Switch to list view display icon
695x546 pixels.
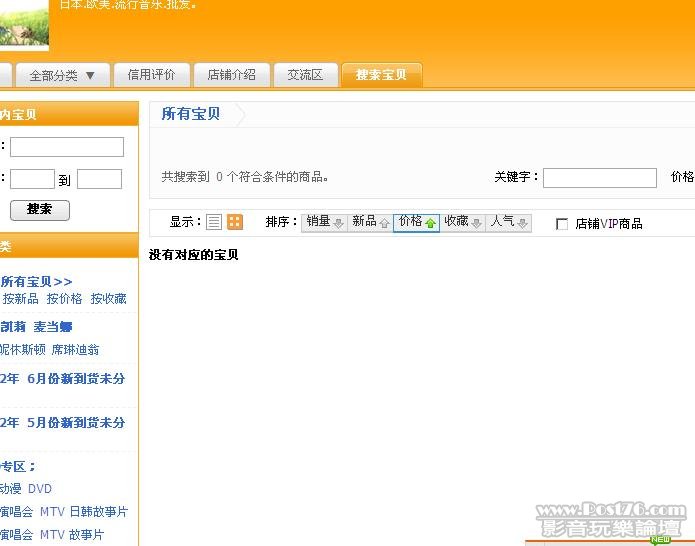coord(214,222)
